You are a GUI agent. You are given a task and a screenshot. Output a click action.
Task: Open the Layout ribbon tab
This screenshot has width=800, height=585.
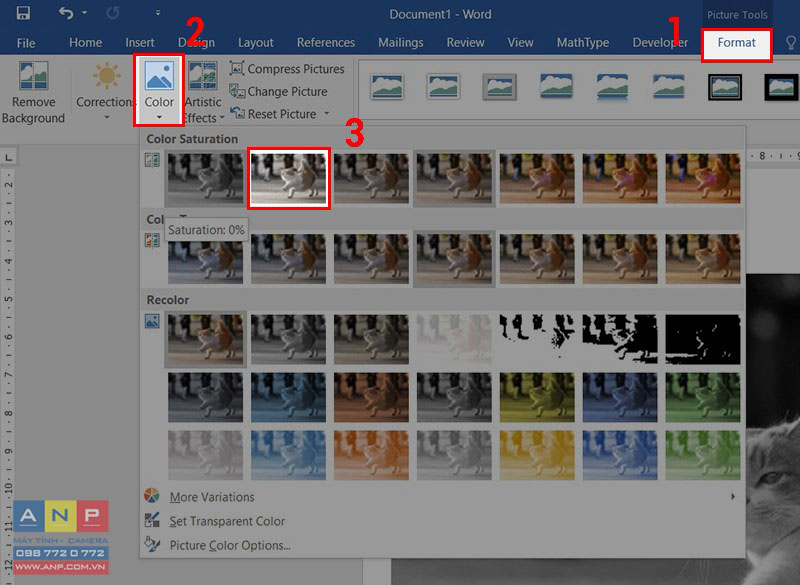256,42
